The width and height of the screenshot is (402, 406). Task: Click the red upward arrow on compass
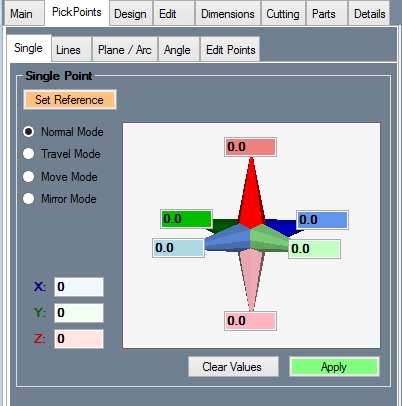252,193
